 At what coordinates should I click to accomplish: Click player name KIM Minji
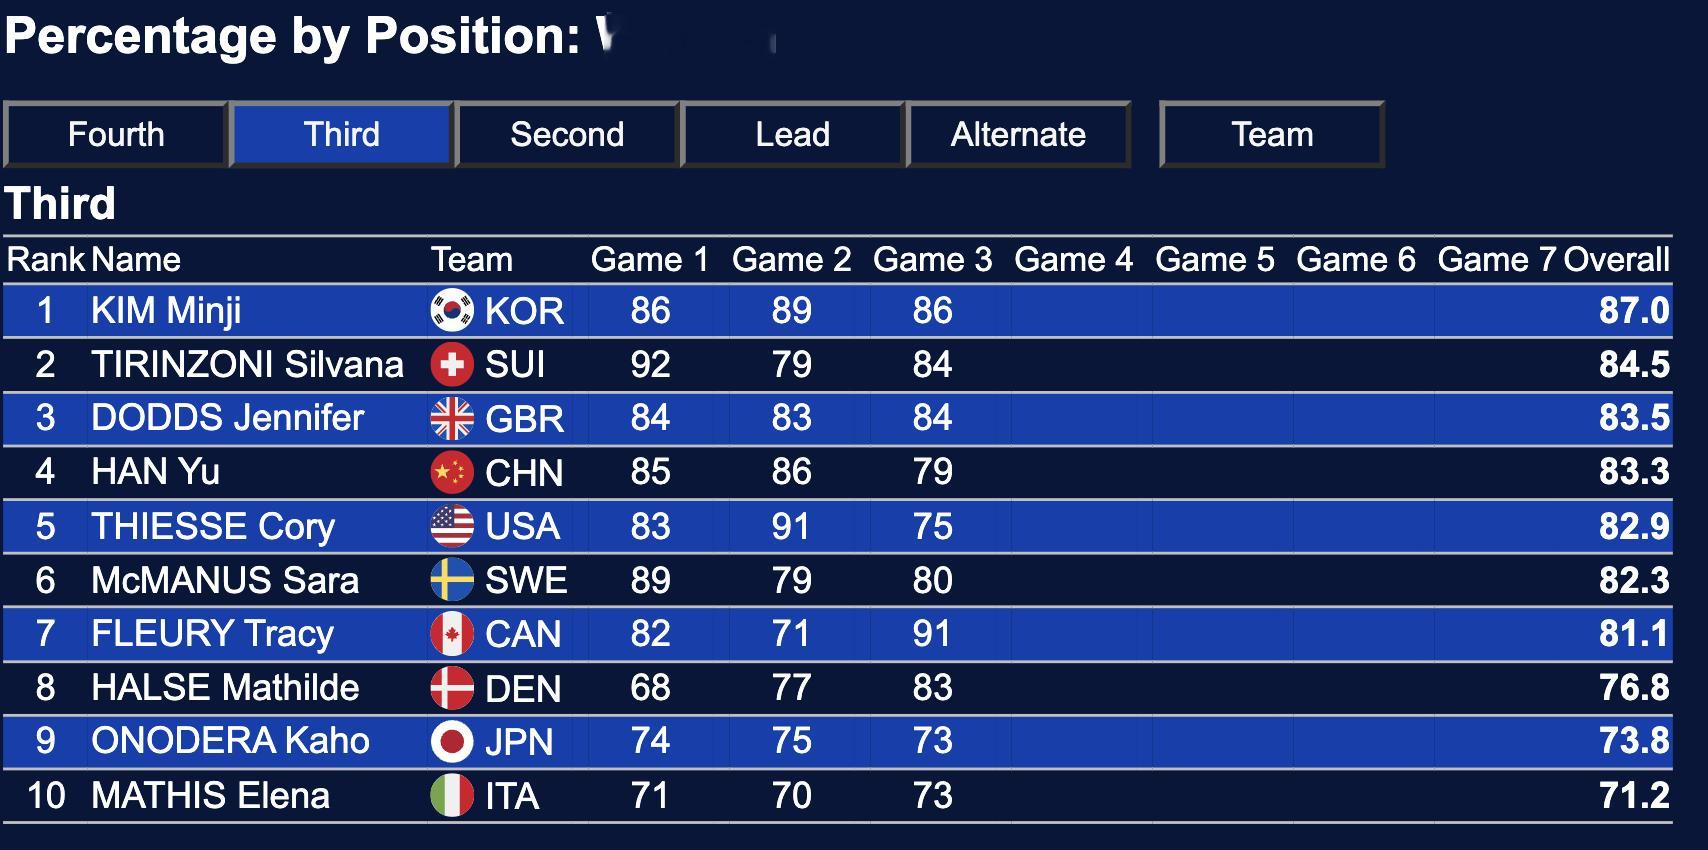click(166, 311)
